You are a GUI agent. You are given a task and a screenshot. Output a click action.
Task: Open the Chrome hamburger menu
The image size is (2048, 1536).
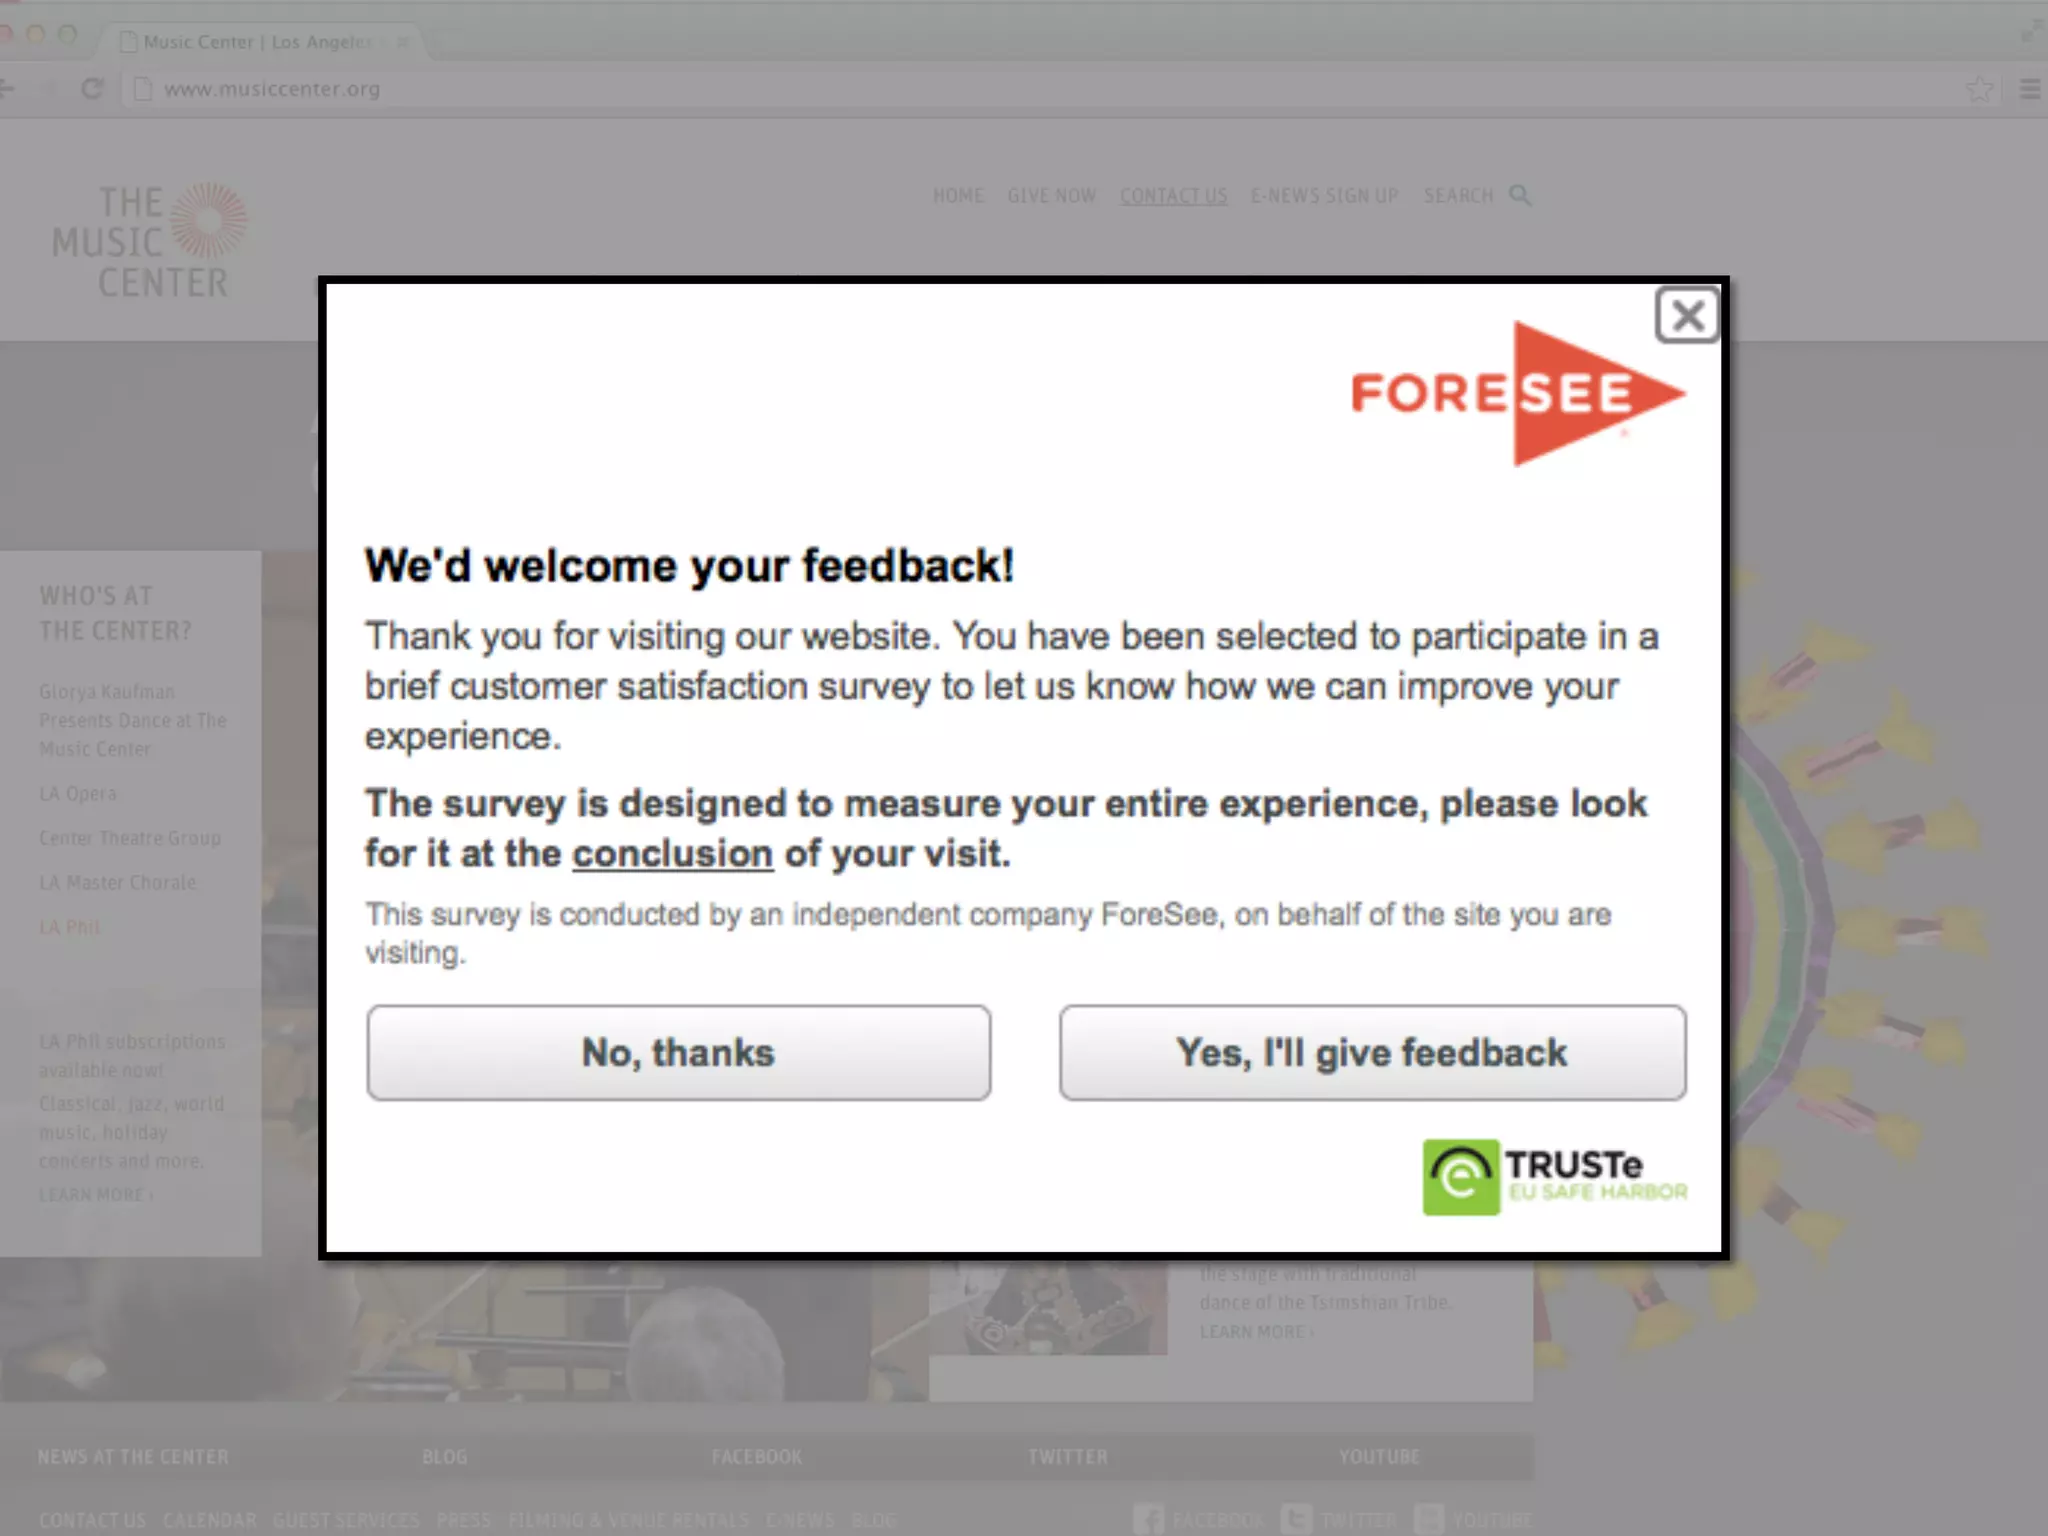point(2030,89)
